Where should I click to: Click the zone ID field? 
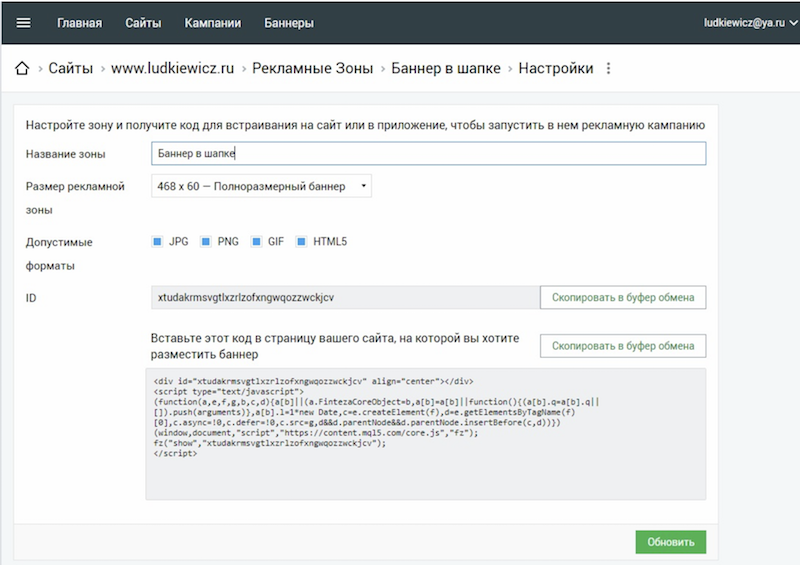click(345, 298)
